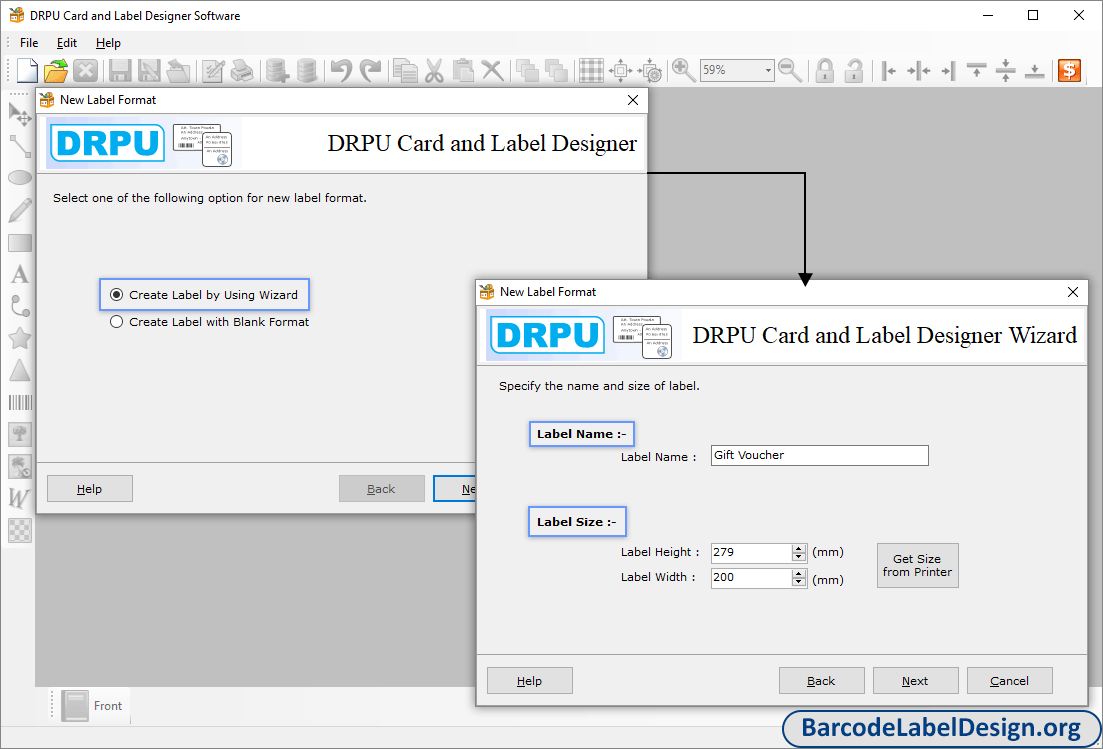Select the Pencil drawing tool
Image resolution: width=1103 pixels, height=749 pixels.
click(20, 210)
